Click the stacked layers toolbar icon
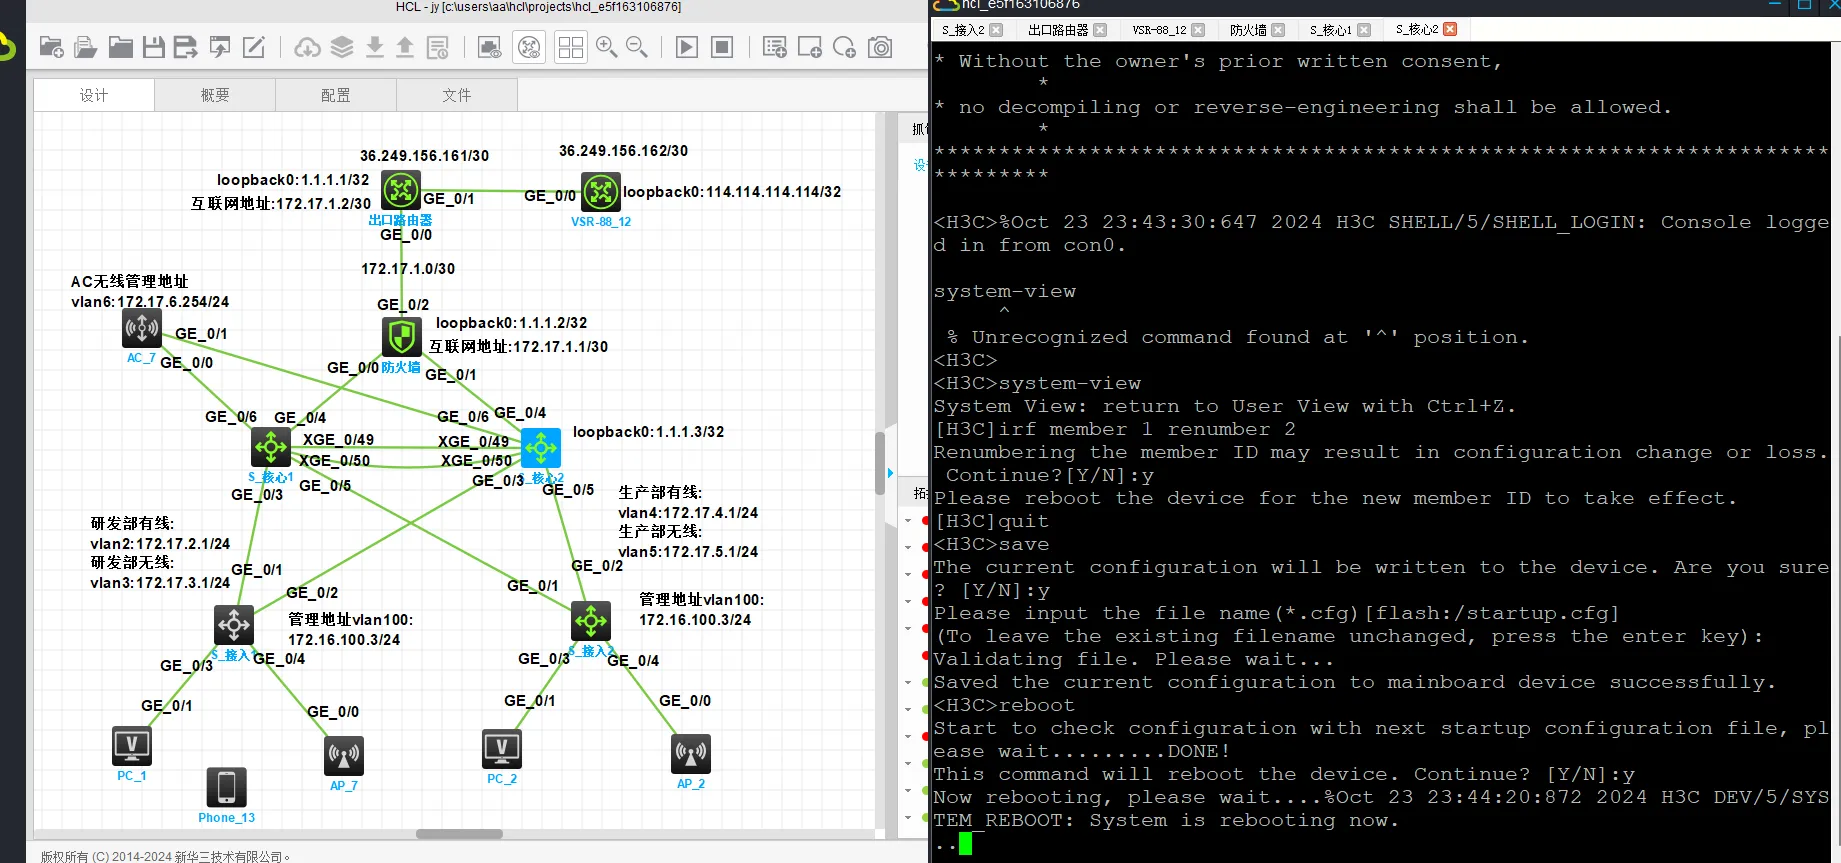This screenshot has width=1841, height=863. point(342,47)
